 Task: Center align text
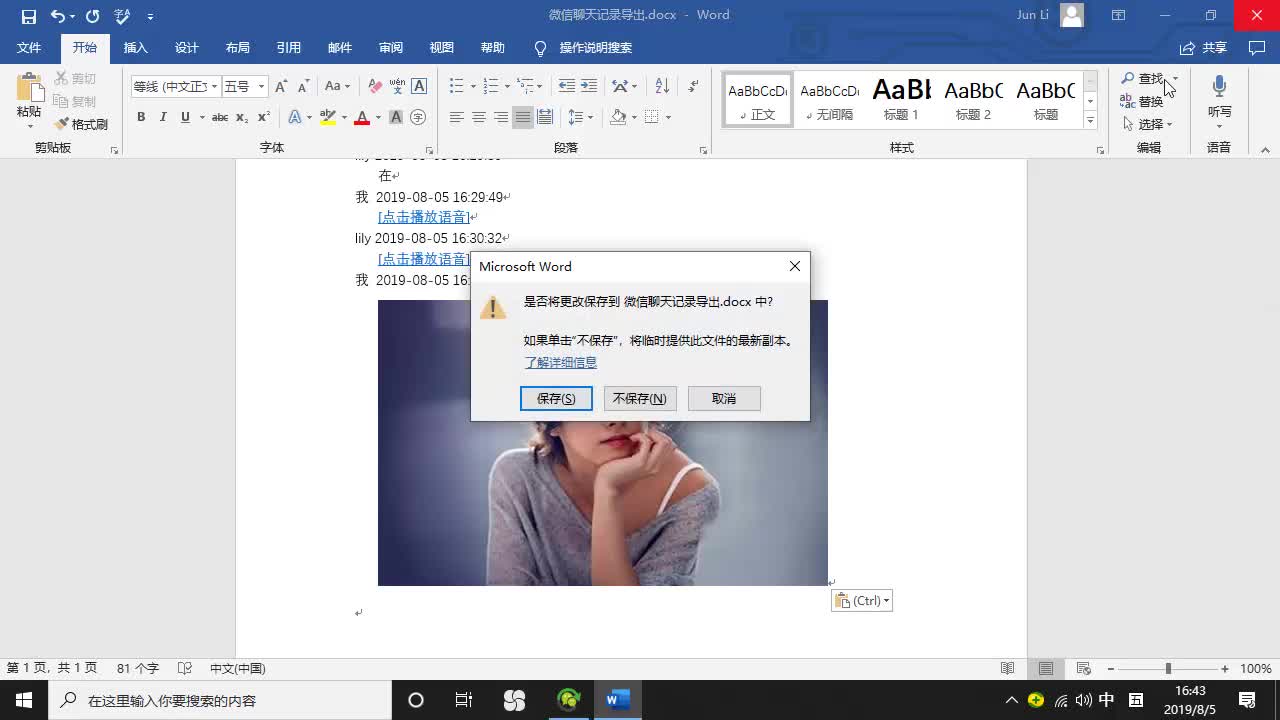[478, 117]
